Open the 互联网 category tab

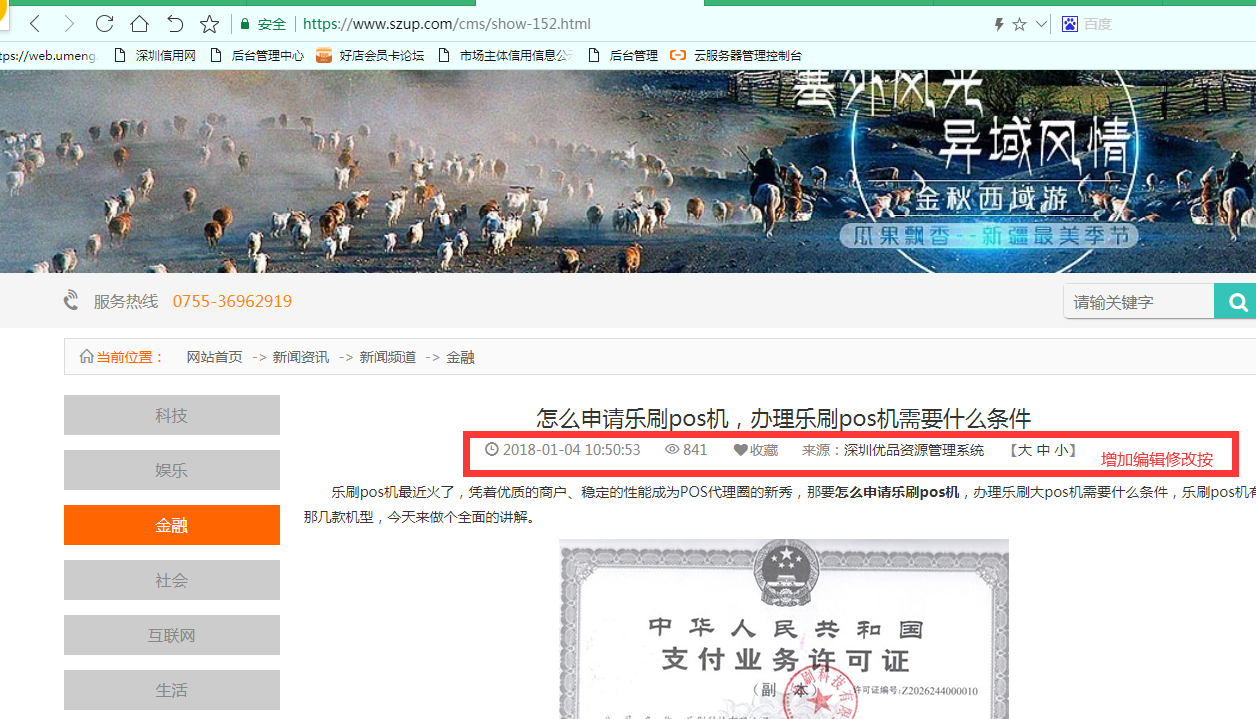(172, 635)
